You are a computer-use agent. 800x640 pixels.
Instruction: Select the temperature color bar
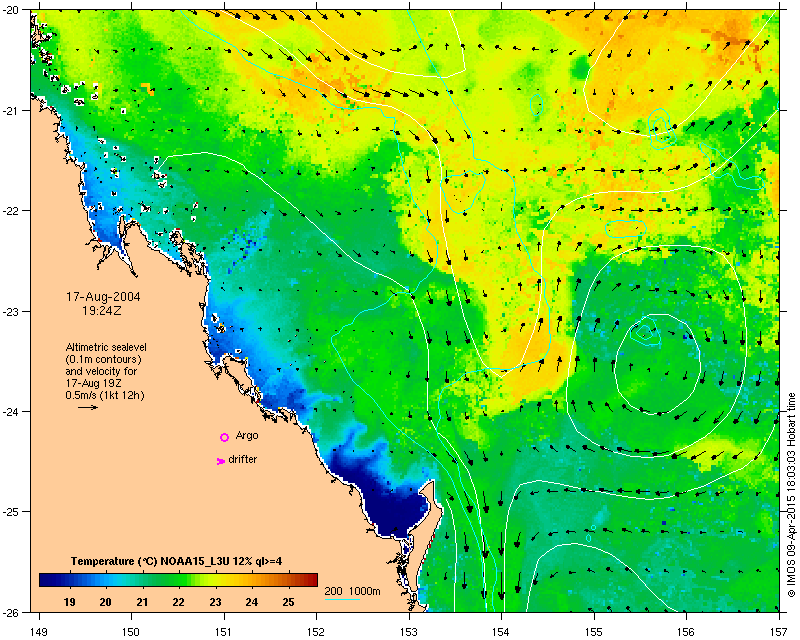click(178, 580)
